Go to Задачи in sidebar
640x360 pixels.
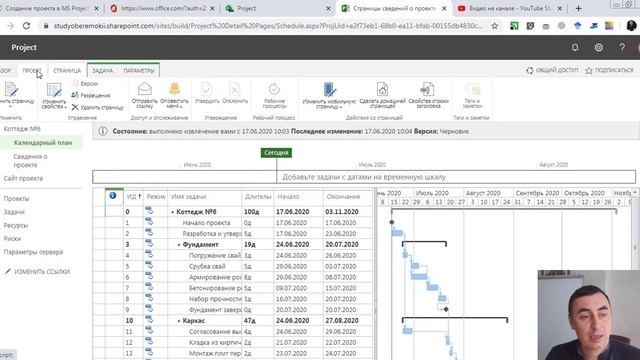click(14, 212)
